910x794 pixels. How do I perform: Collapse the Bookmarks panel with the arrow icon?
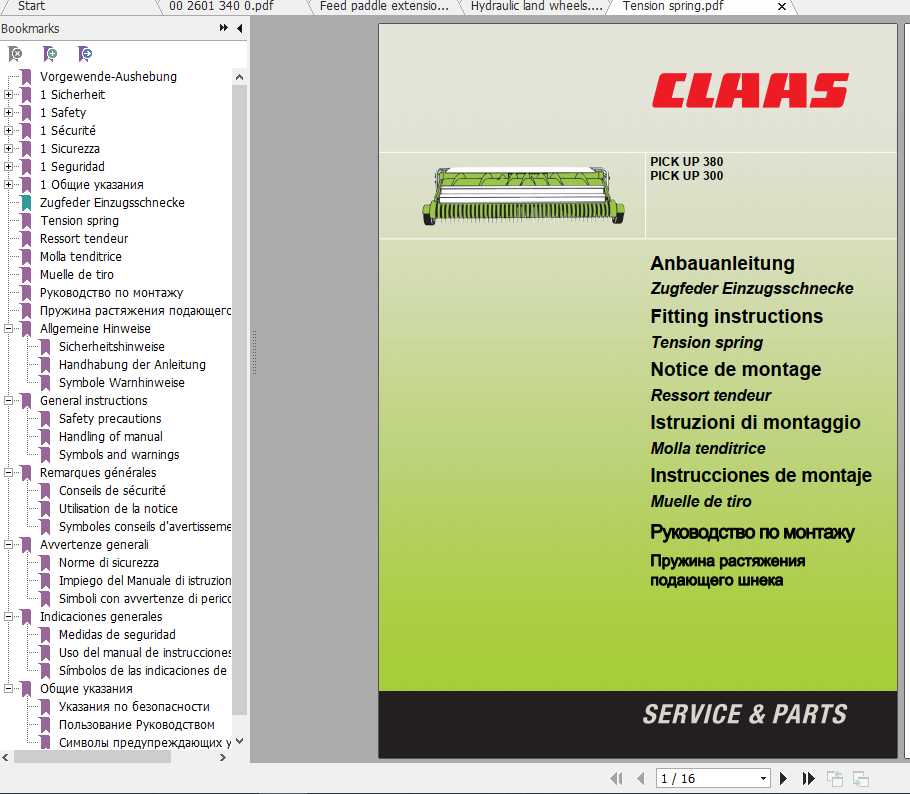coord(238,28)
